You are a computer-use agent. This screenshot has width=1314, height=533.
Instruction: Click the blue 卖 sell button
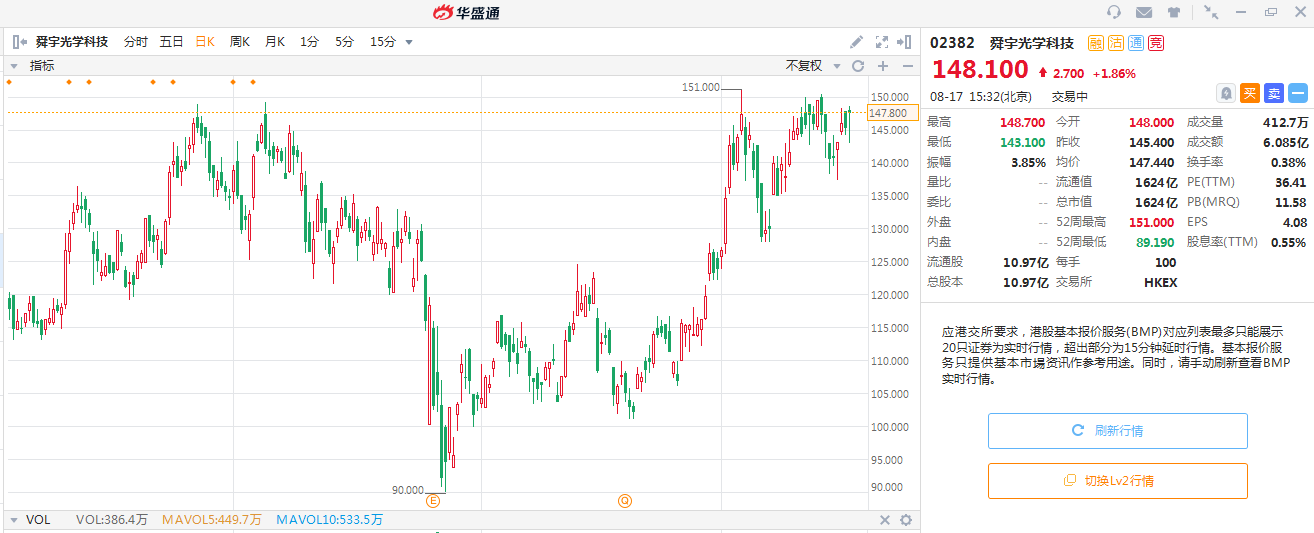1273,93
